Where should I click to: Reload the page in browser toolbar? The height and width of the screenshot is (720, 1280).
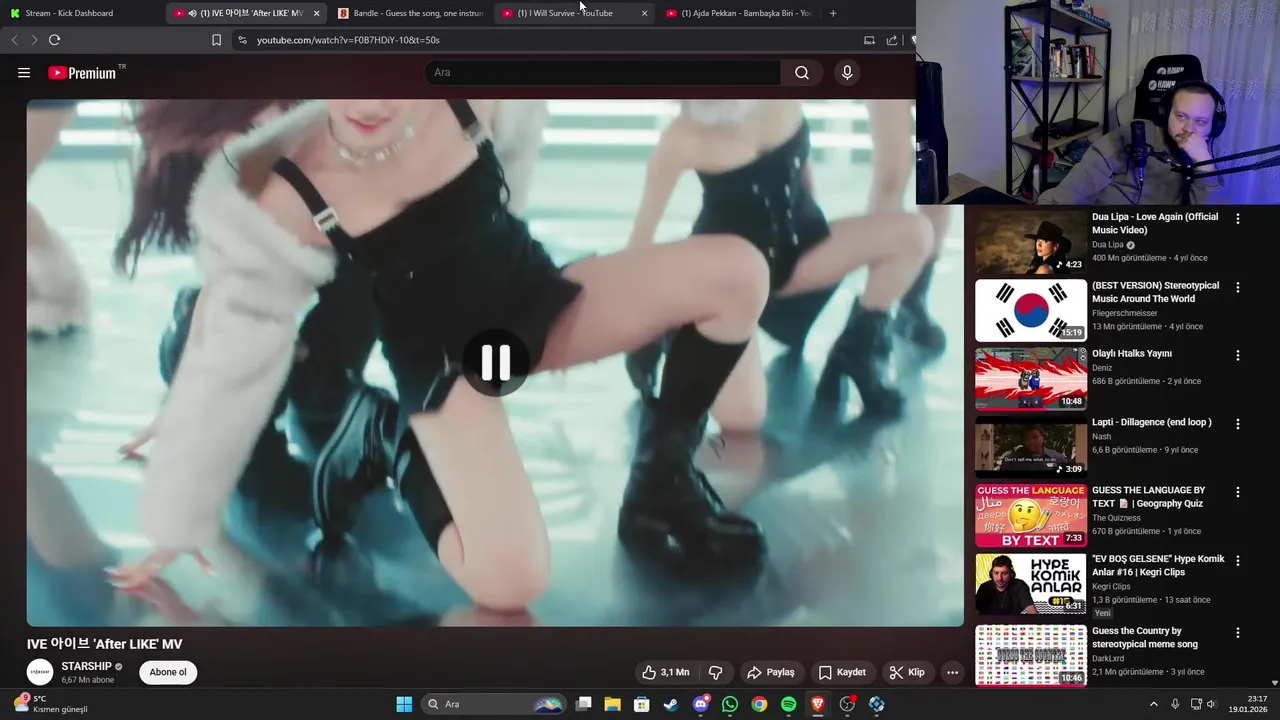[x=54, y=40]
